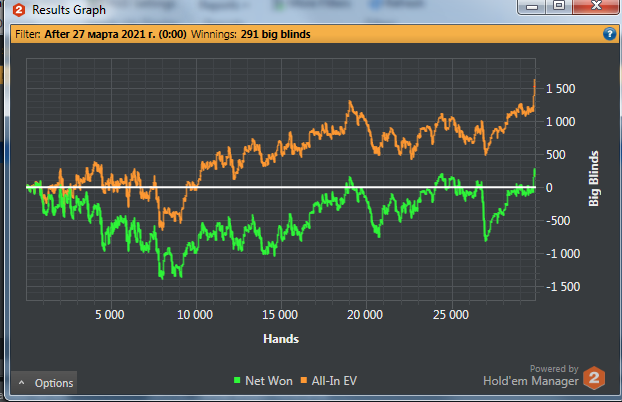Minimize the Results Graph window
The height and width of the screenshot is (402, 622).
click(x=532, y=6)
